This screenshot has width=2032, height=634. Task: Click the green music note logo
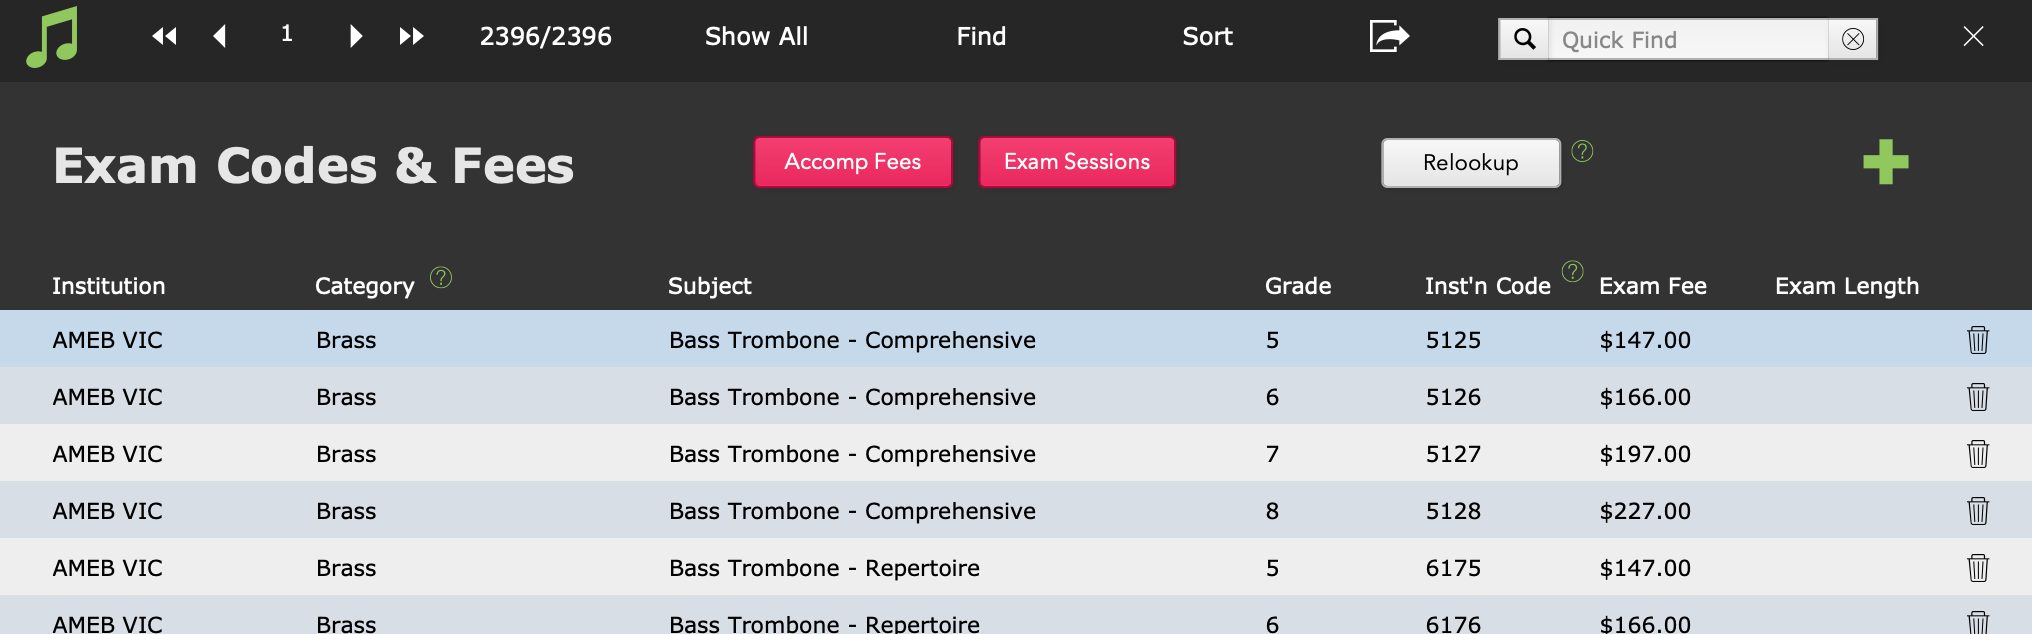[52, 38]
